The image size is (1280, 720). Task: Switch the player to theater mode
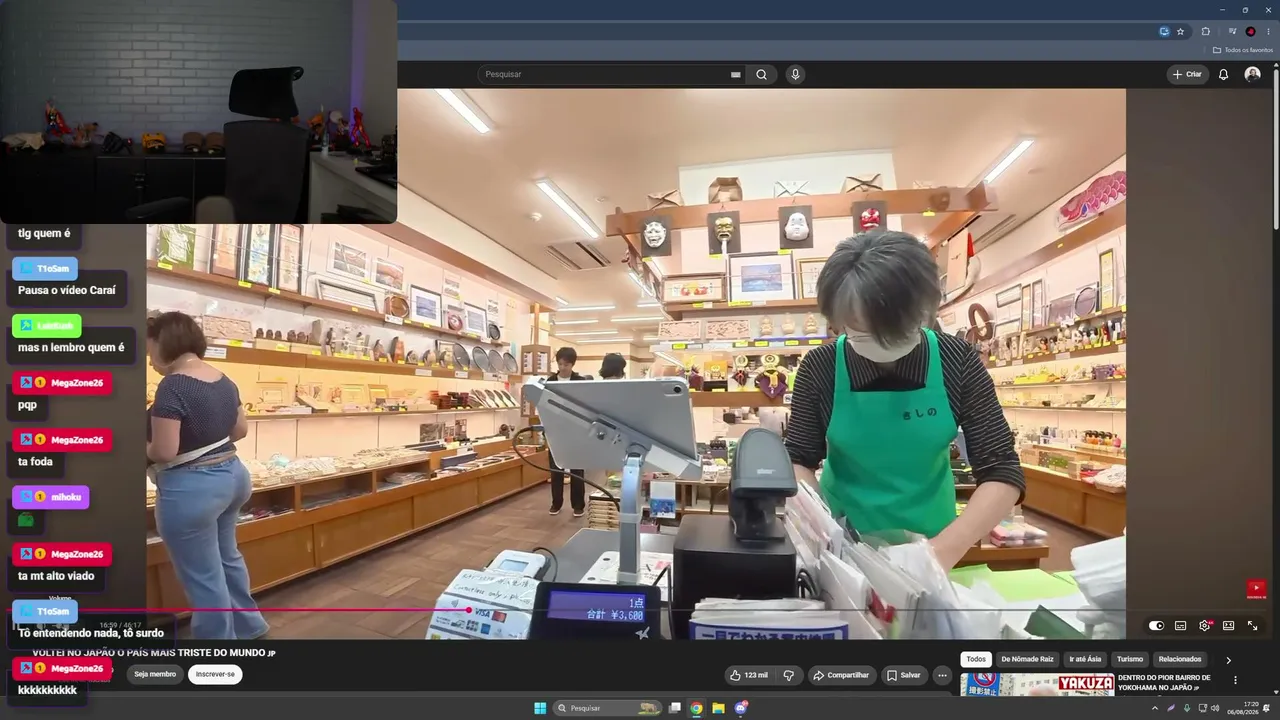click(x=1228, y=626)
